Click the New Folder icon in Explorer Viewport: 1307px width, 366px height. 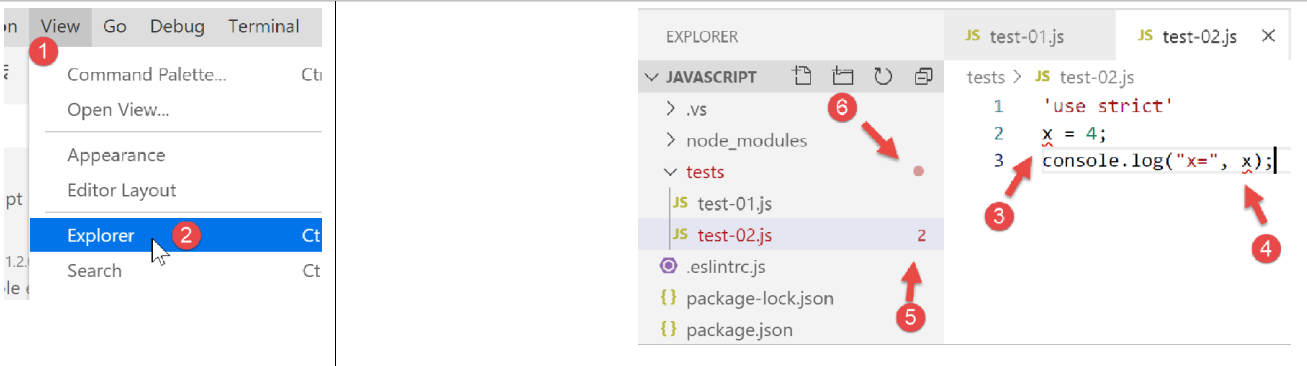pos(842,76)
